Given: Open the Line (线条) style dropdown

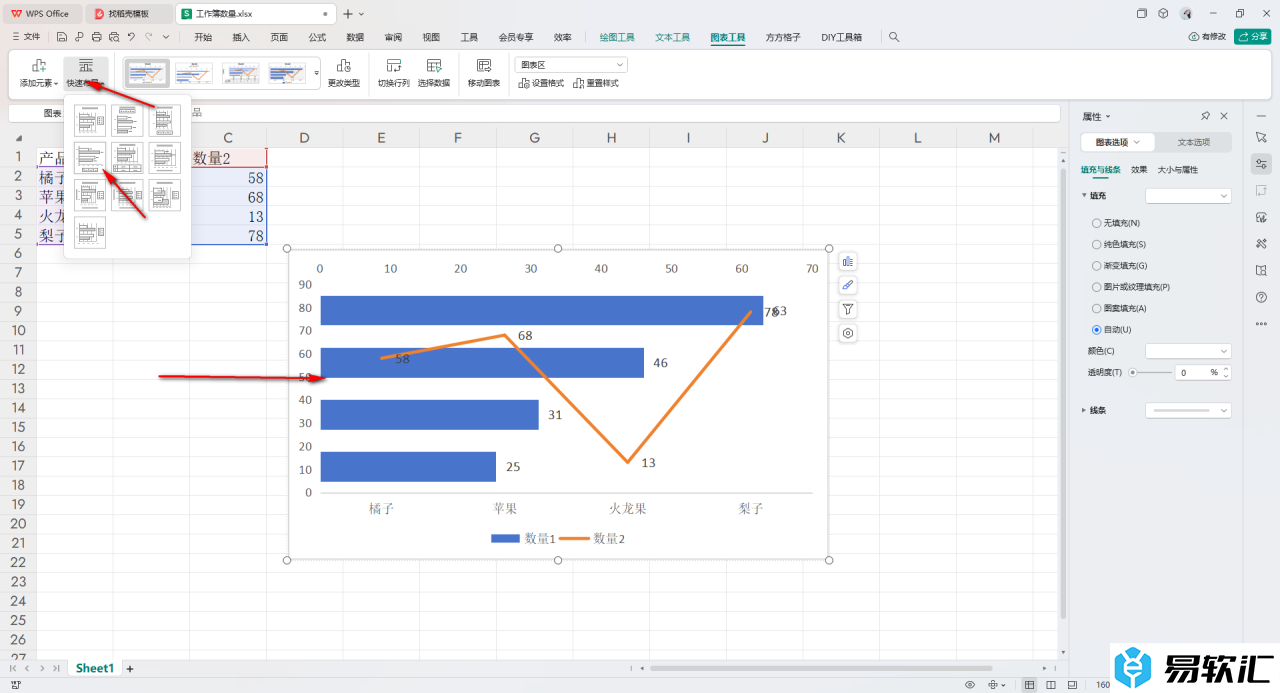Looking at the screenshot, I should 1188,410.
